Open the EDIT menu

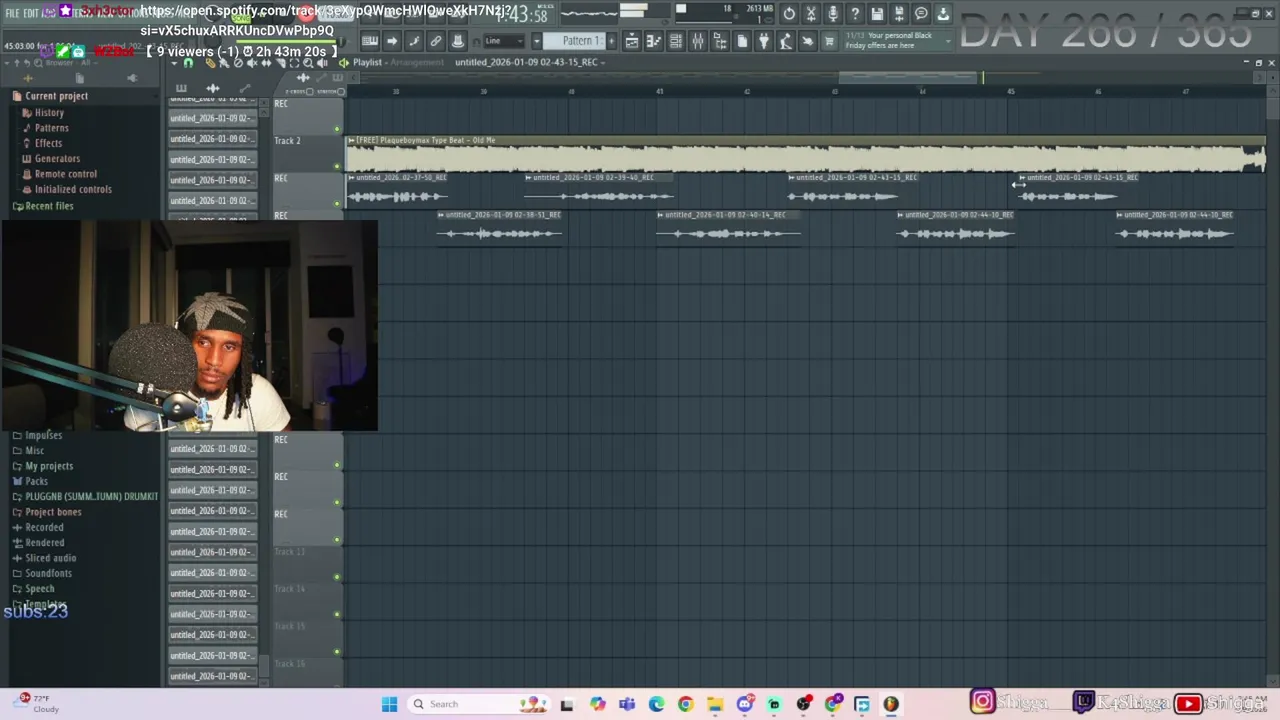pos(31,13)
